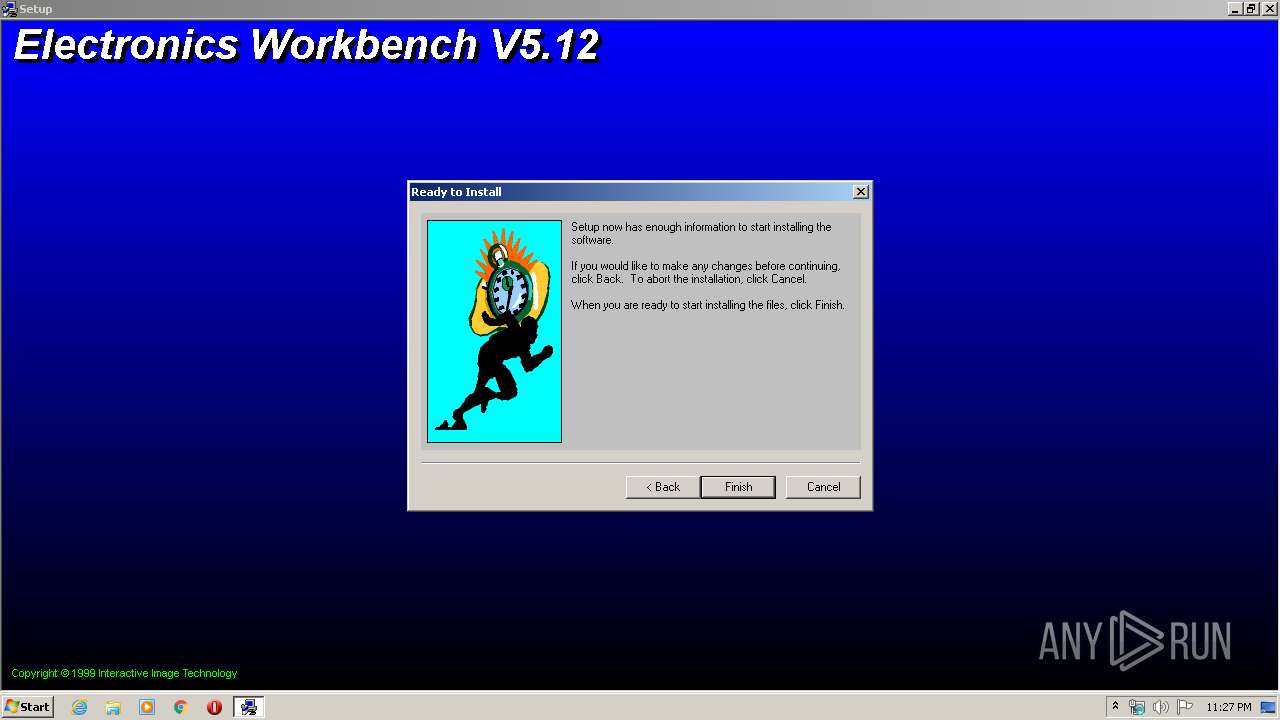Viewport: 1280px width, 720px height.
Task: Go Back to the previous setup step
Action: coord(662,487)
